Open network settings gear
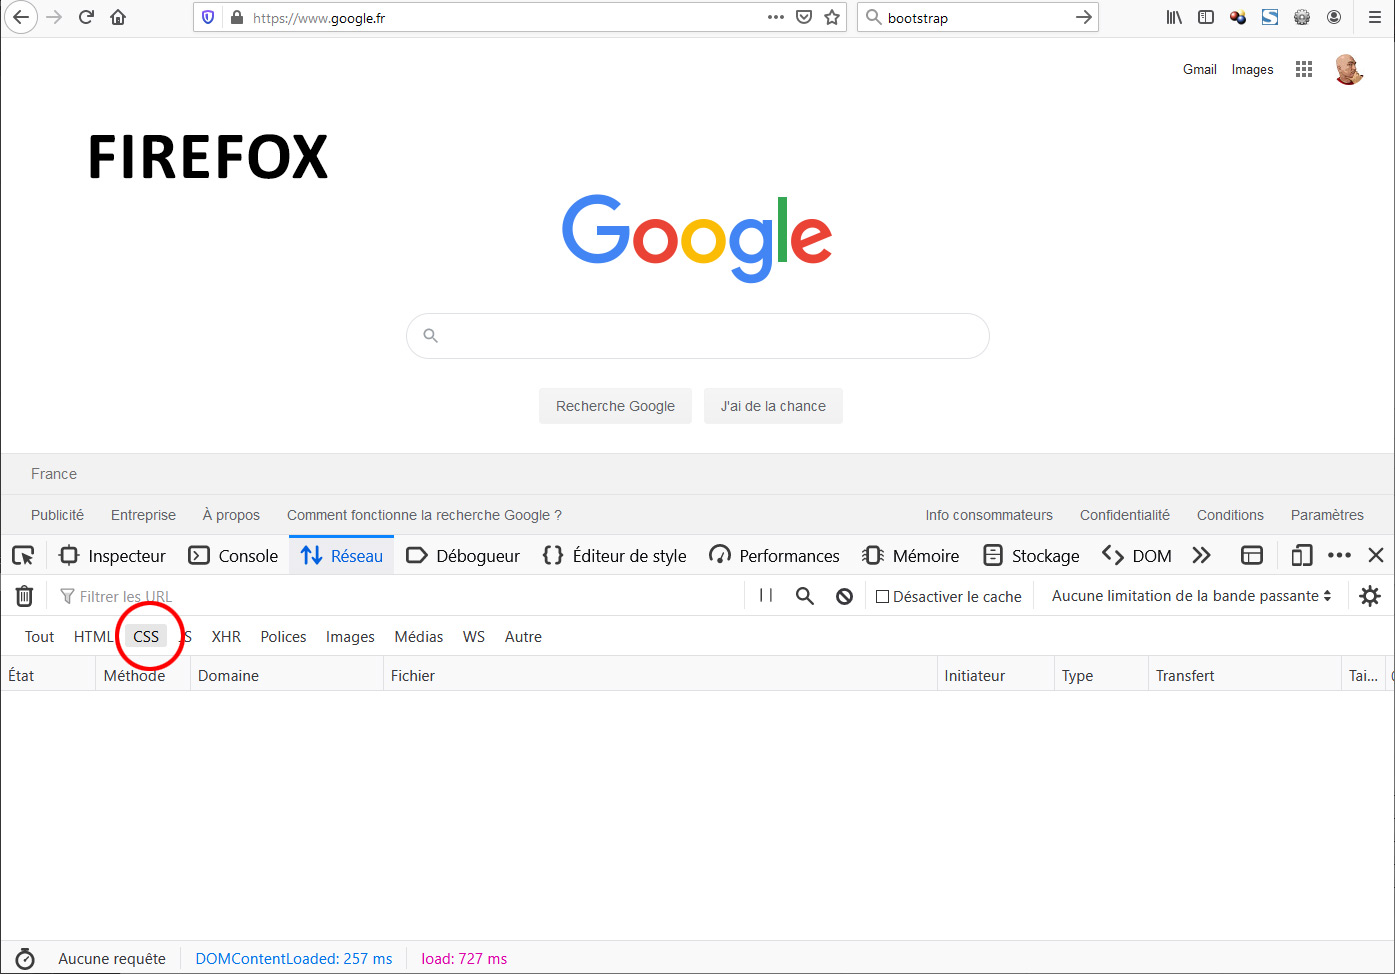This screenshot has width=1395, height=974. click(x=1370, y=596)
